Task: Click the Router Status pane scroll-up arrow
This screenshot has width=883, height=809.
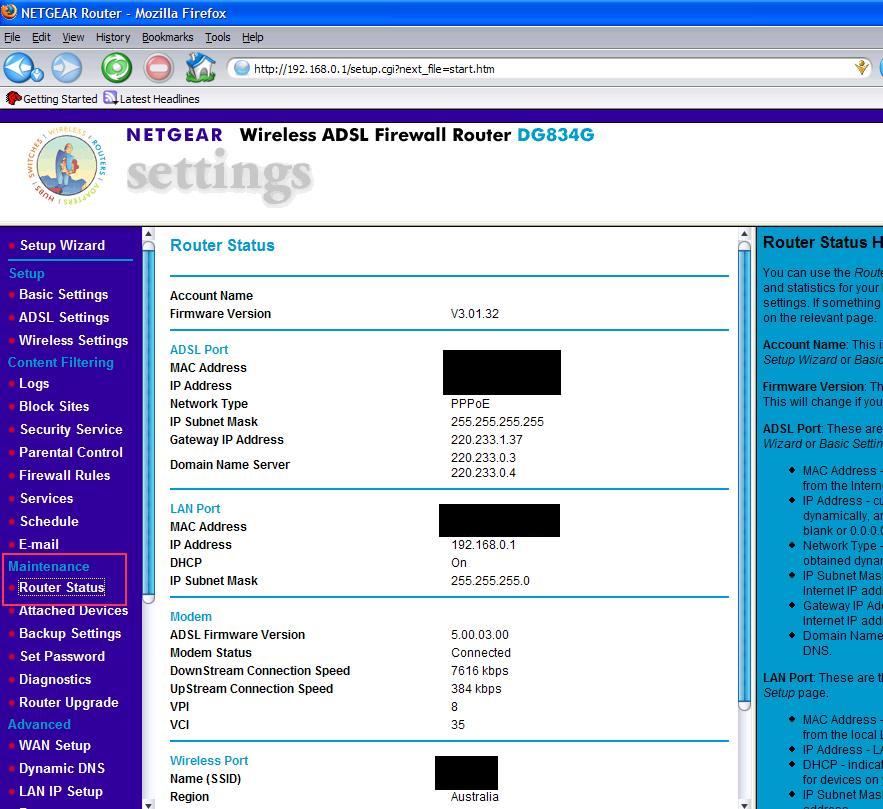Action: click(744, 234)
